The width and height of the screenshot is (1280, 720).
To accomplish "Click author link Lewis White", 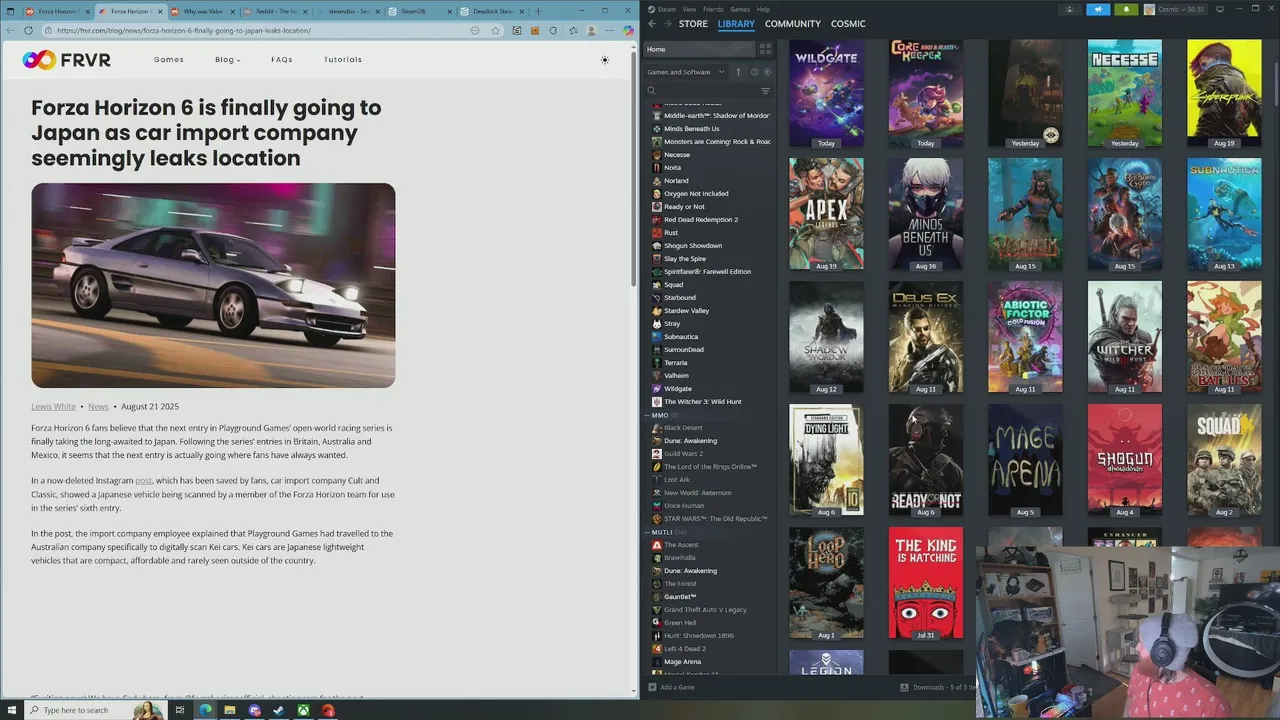I will (53, 407).
